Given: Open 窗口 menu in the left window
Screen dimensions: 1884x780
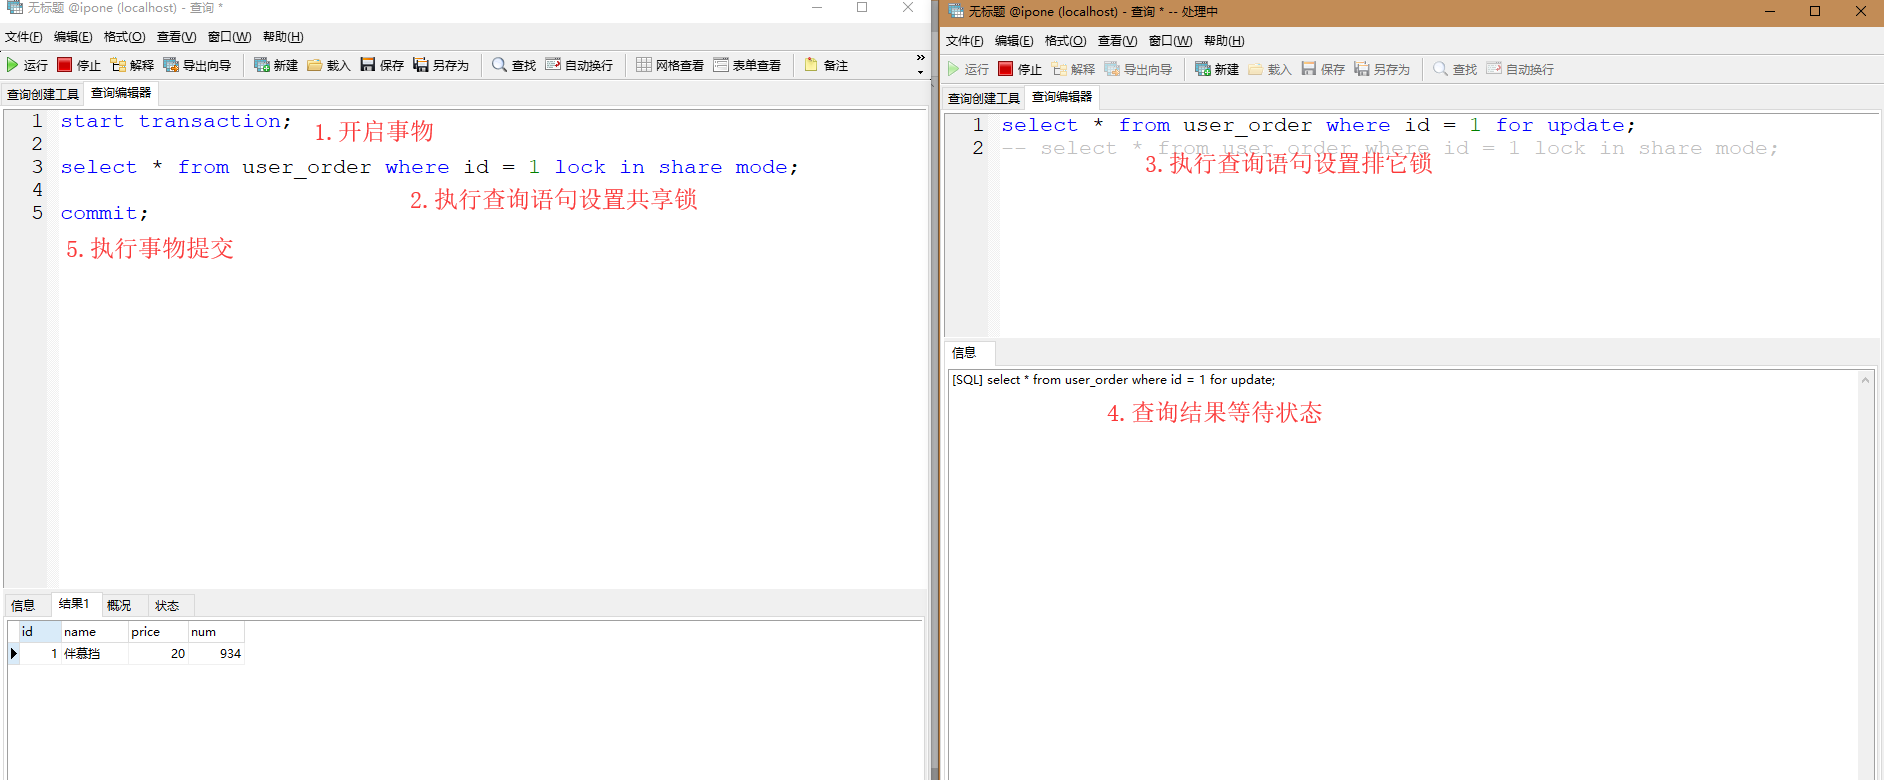Looking at the screenshot, I should (229, 37).
